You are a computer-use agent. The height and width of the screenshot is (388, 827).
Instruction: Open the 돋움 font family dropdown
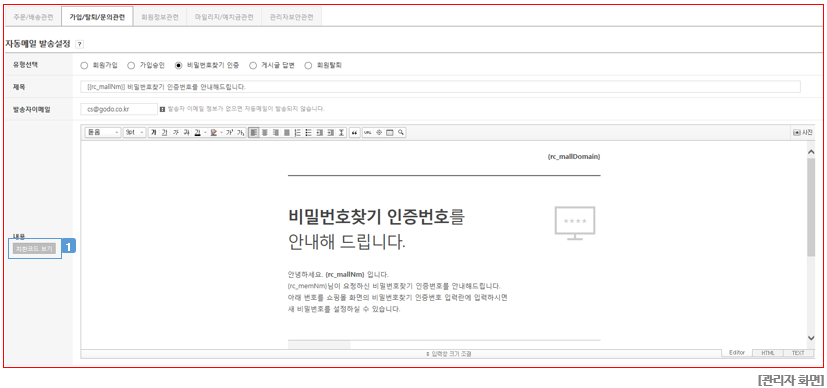[x=103, y=133]
